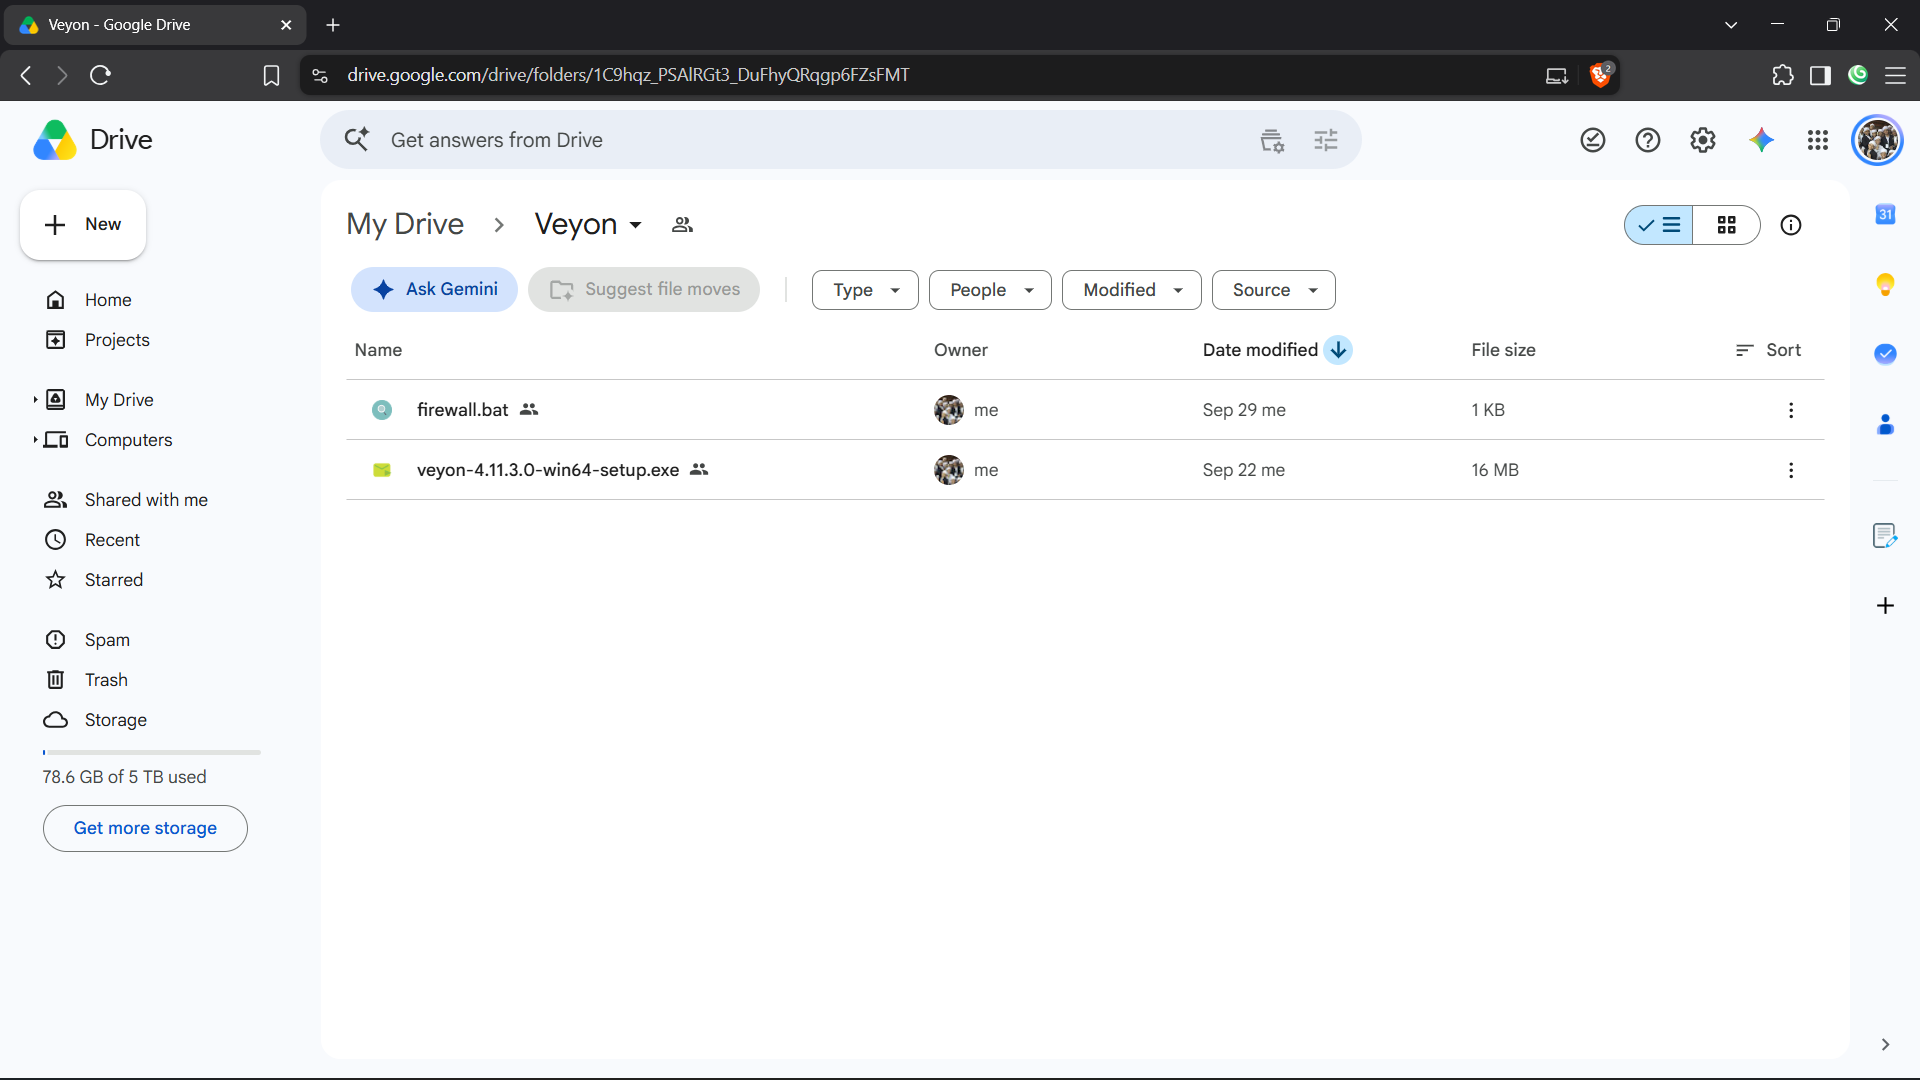
Task: Open Drive settings gear
Action: pos(1703,140)
